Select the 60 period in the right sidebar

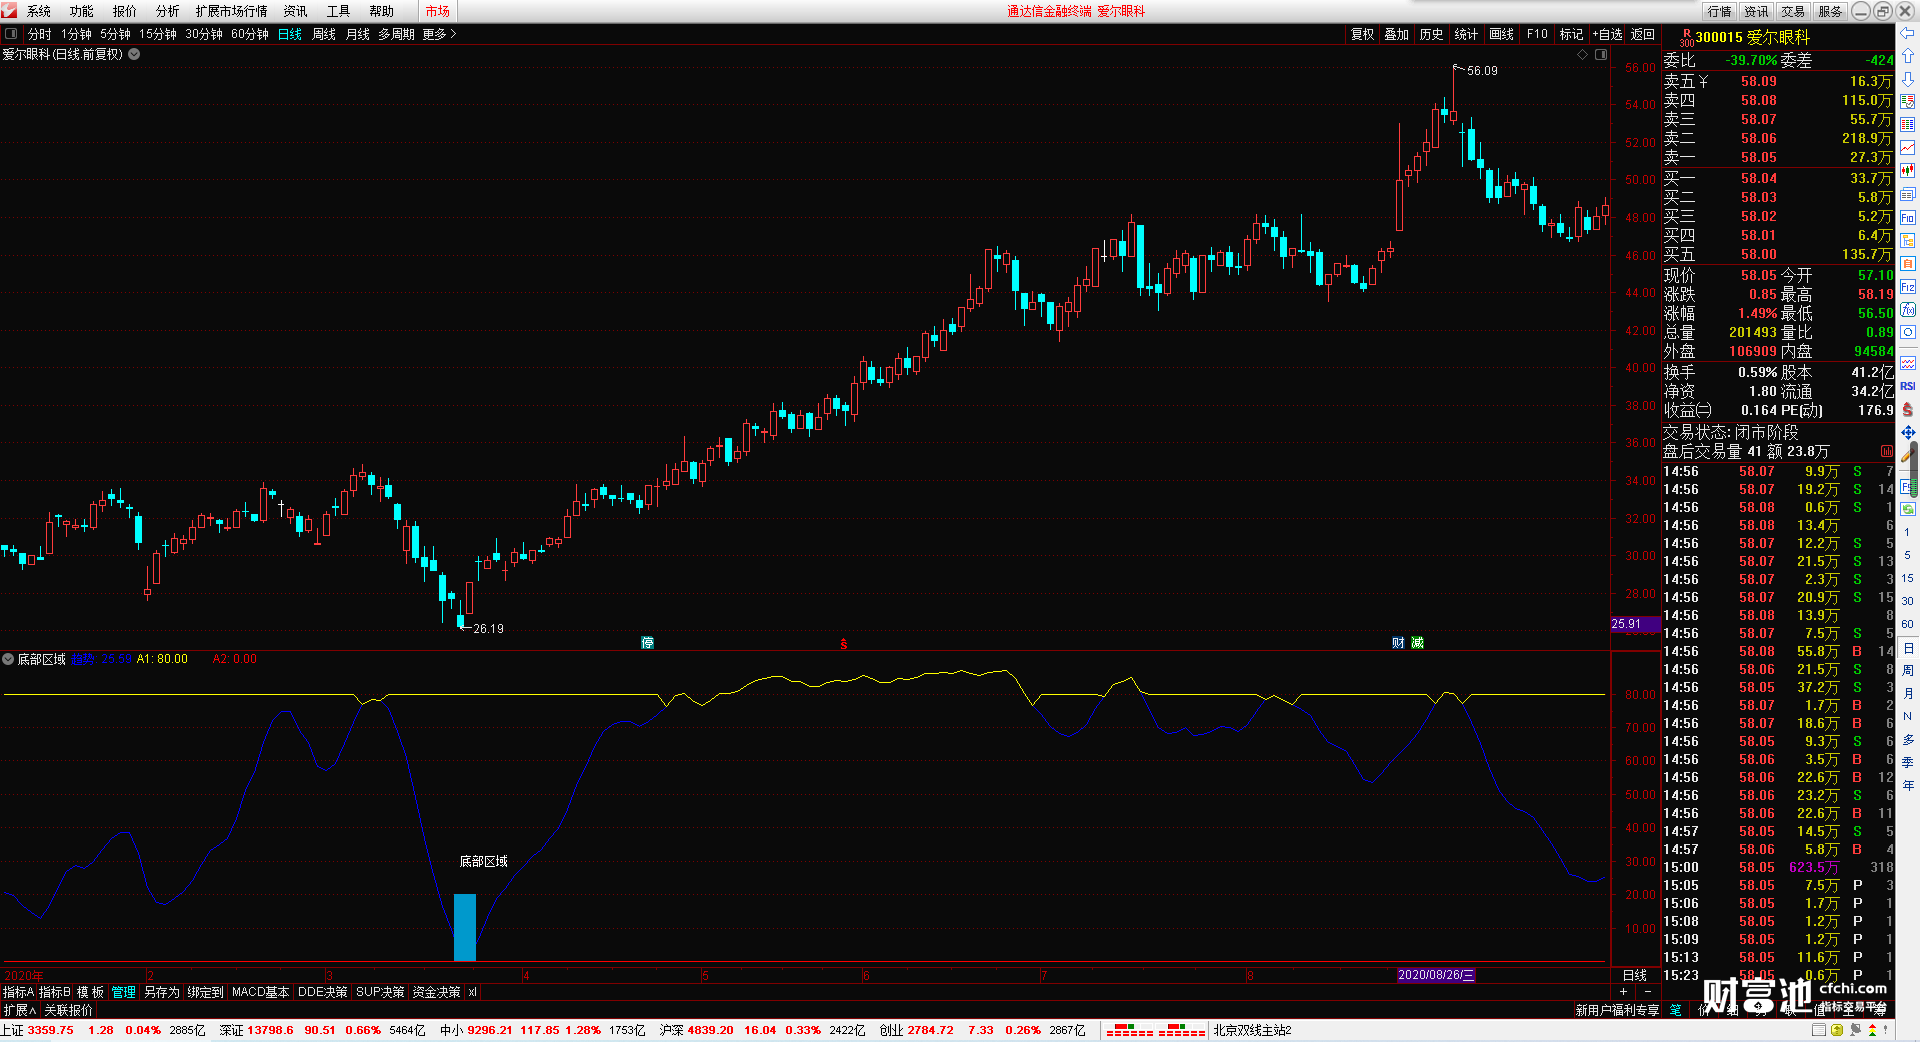1908,624
